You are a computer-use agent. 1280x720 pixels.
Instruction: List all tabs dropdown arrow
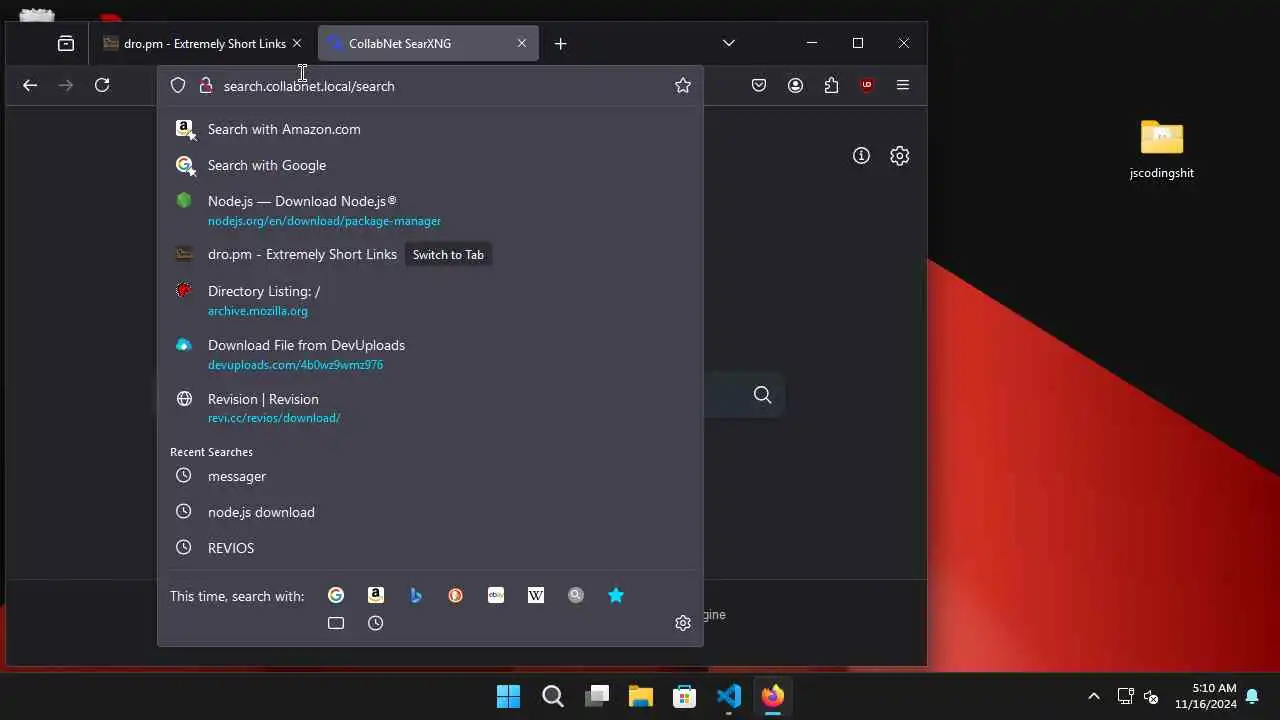pos(729,43)
